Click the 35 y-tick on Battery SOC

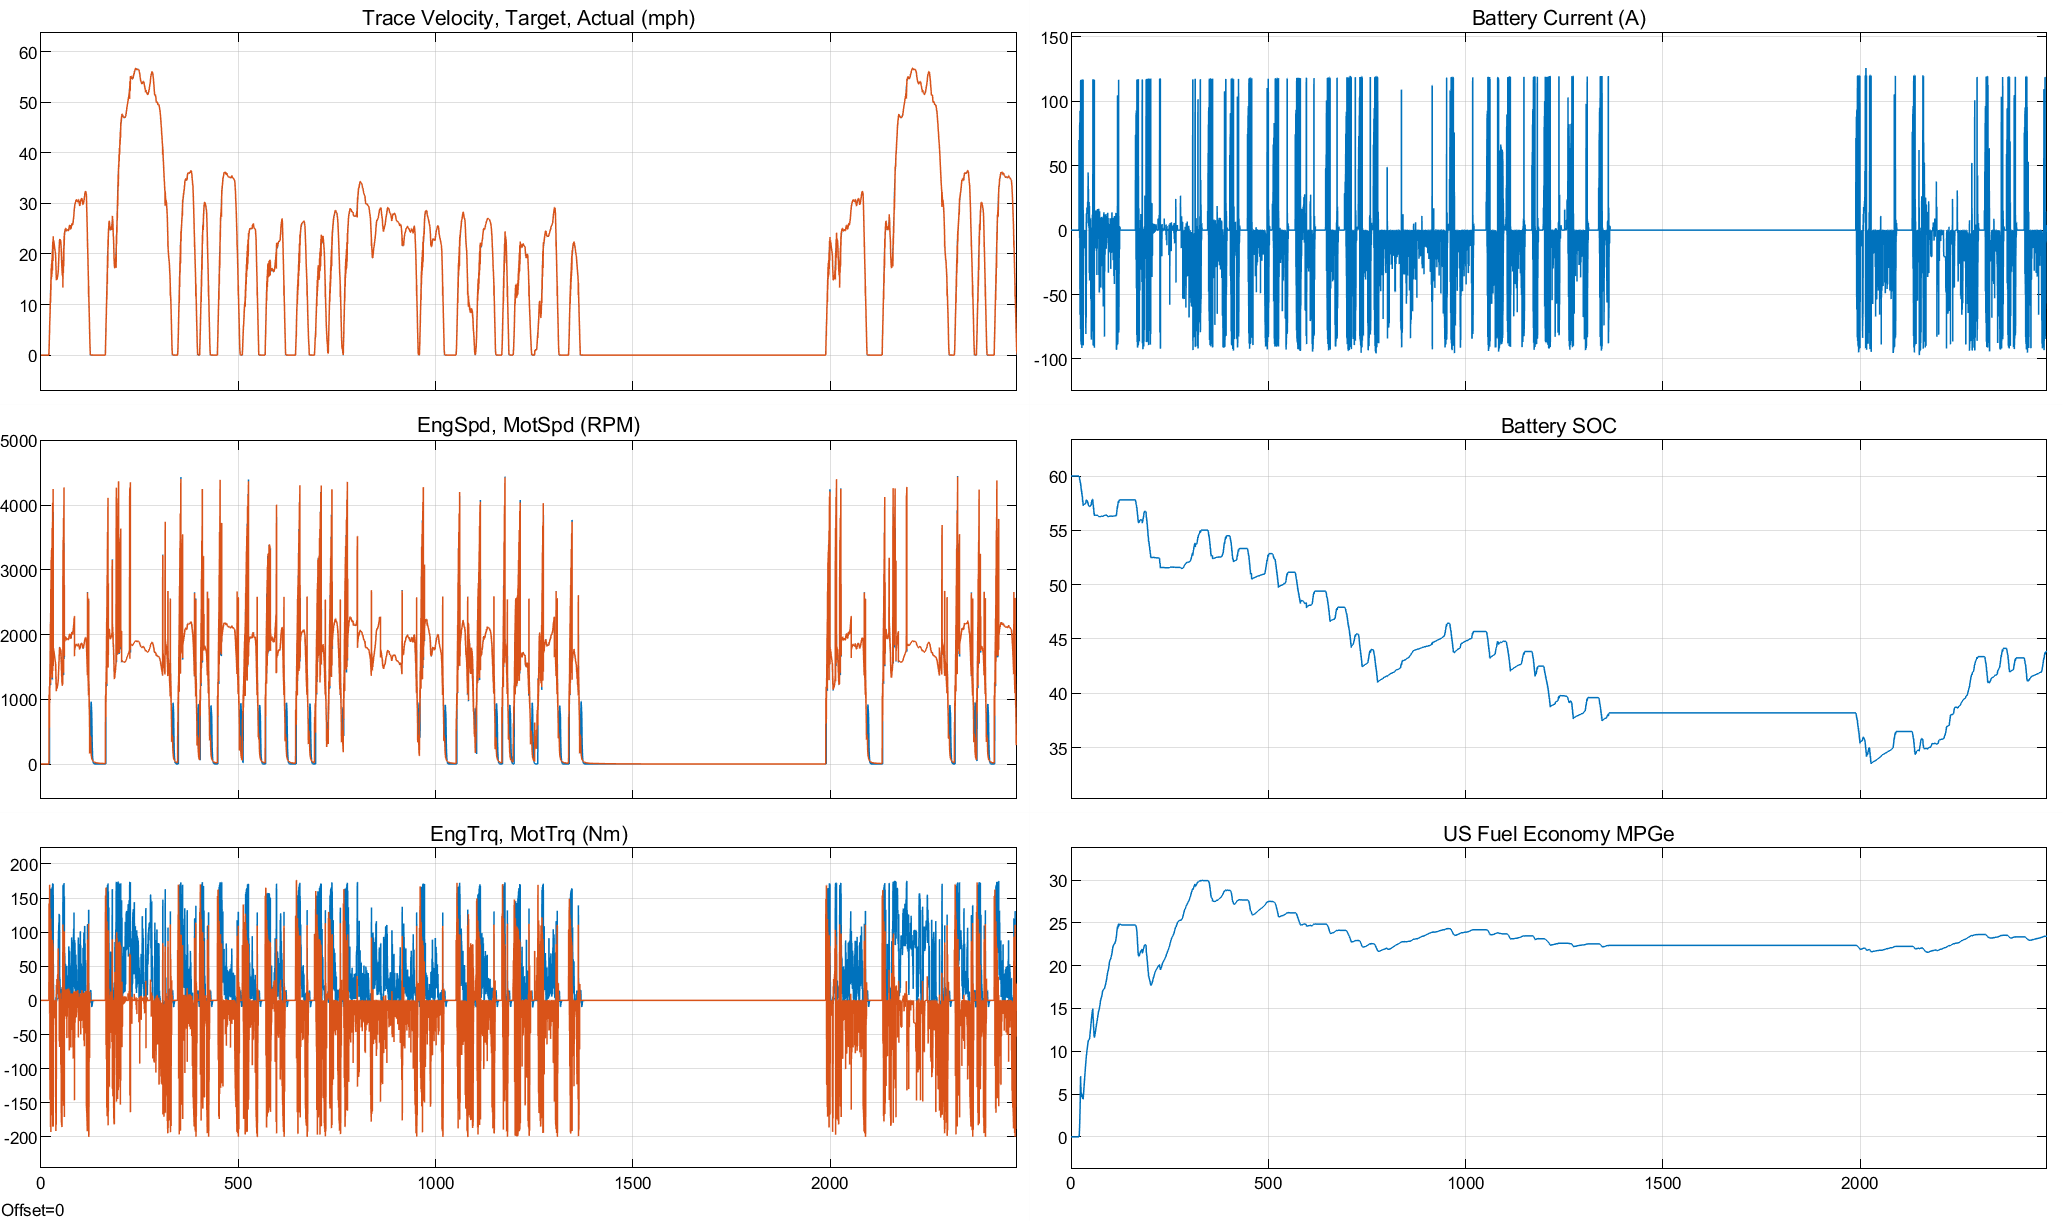1058,748
